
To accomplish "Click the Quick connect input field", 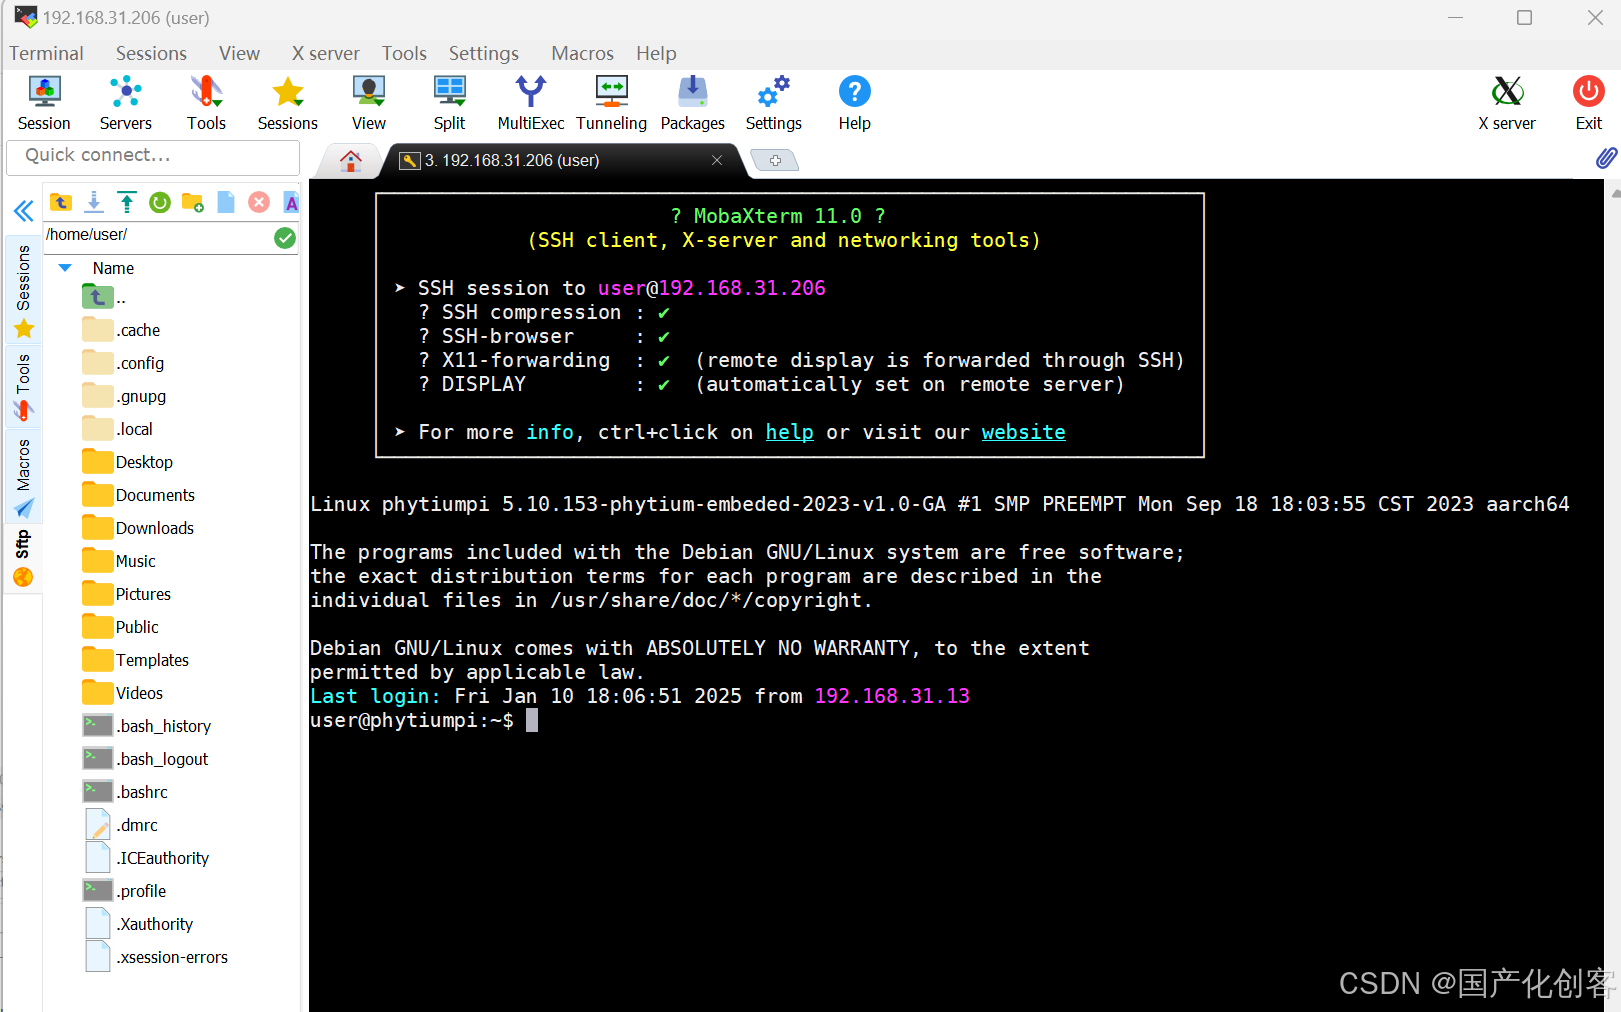I will point(153,156).
